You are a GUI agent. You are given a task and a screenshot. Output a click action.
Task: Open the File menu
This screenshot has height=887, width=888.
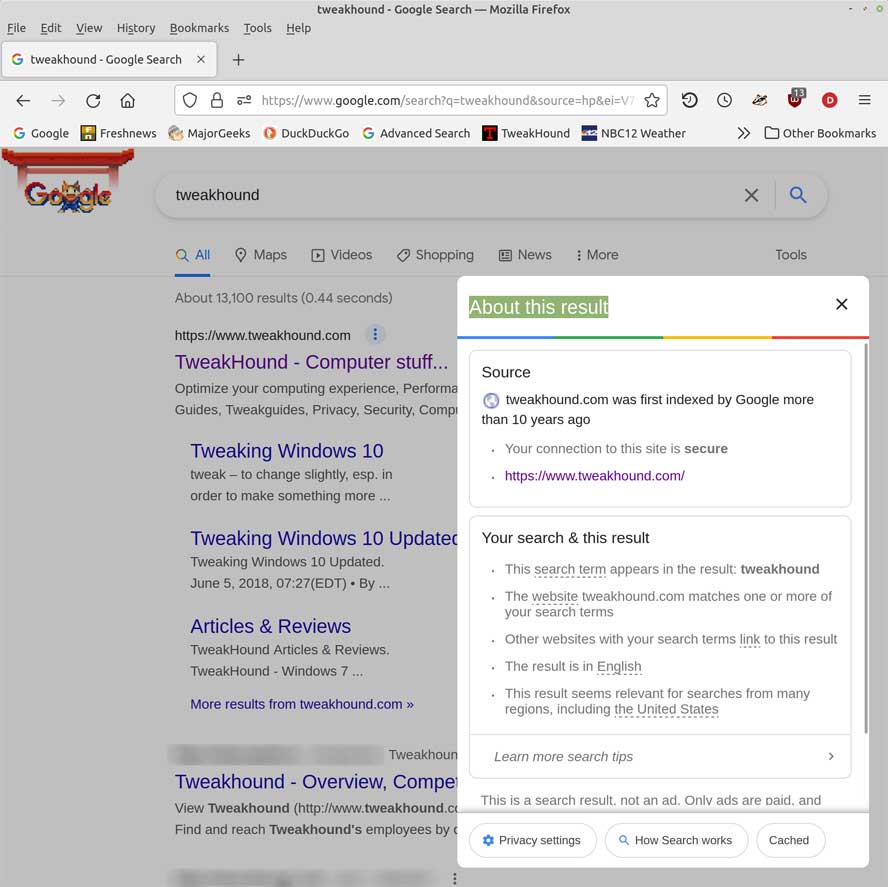tap(16, 28)
